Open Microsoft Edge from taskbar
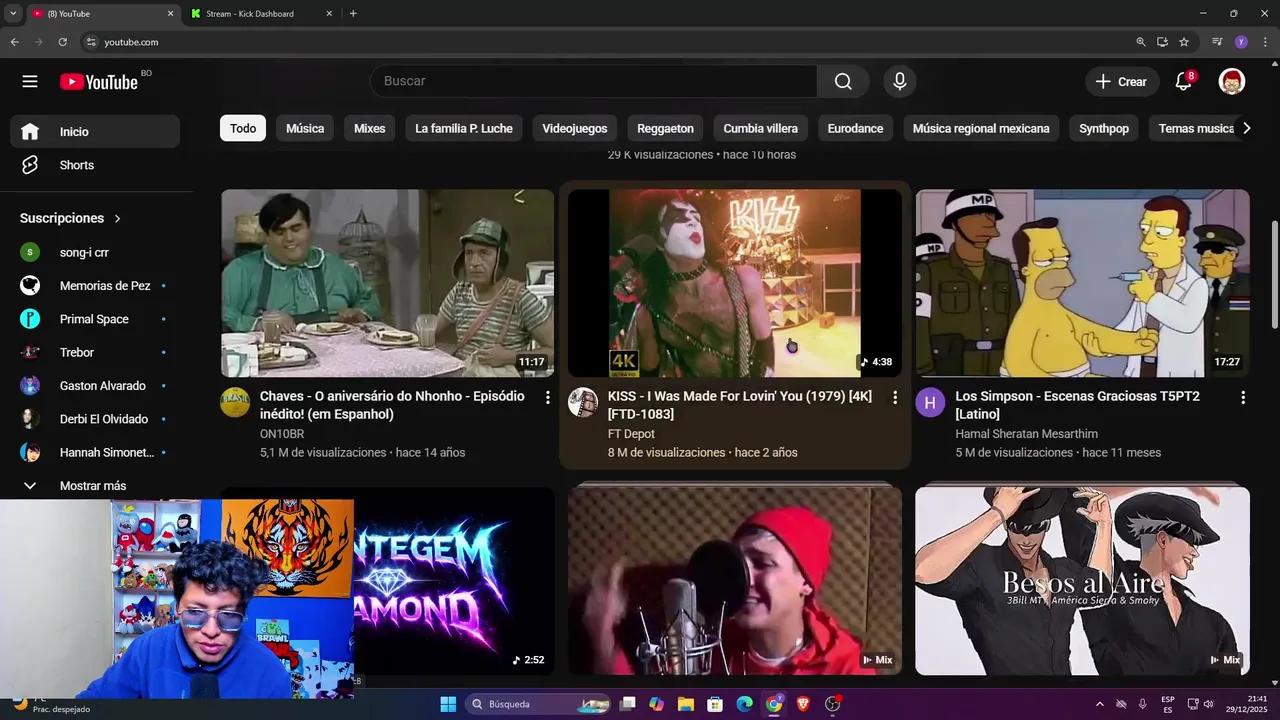Image resolution: width=1280 pixels, height=720 pixels. (744, 704)
